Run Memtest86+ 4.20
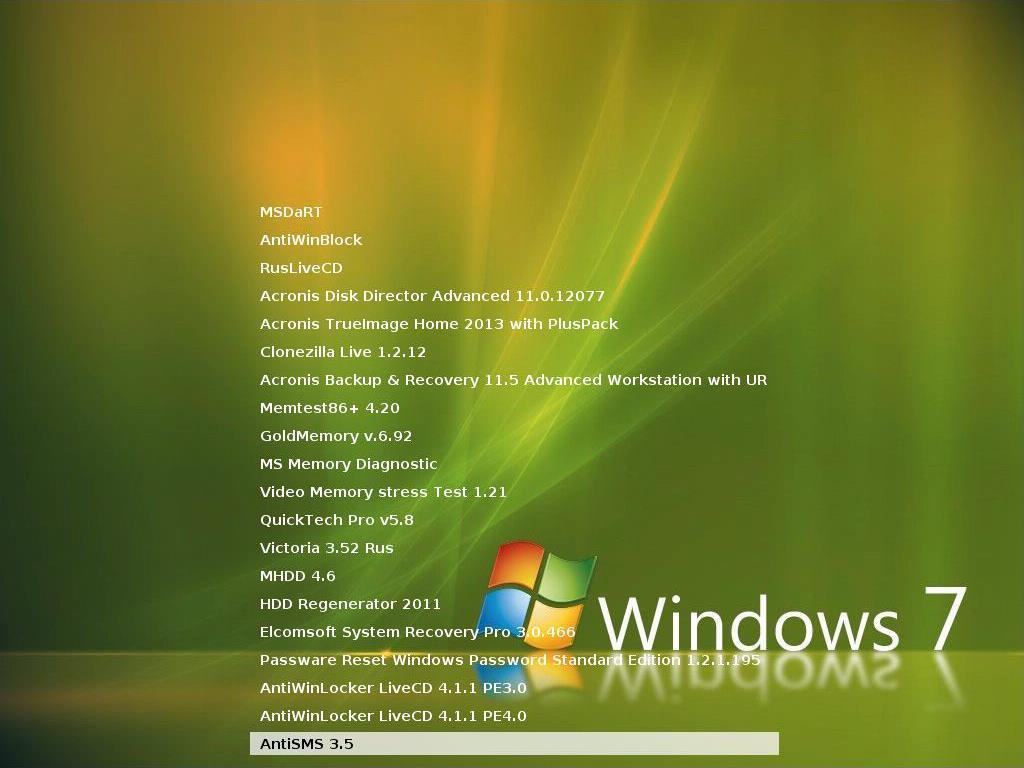Screen dimensions: 1024x768 click(x=330, y=409)
